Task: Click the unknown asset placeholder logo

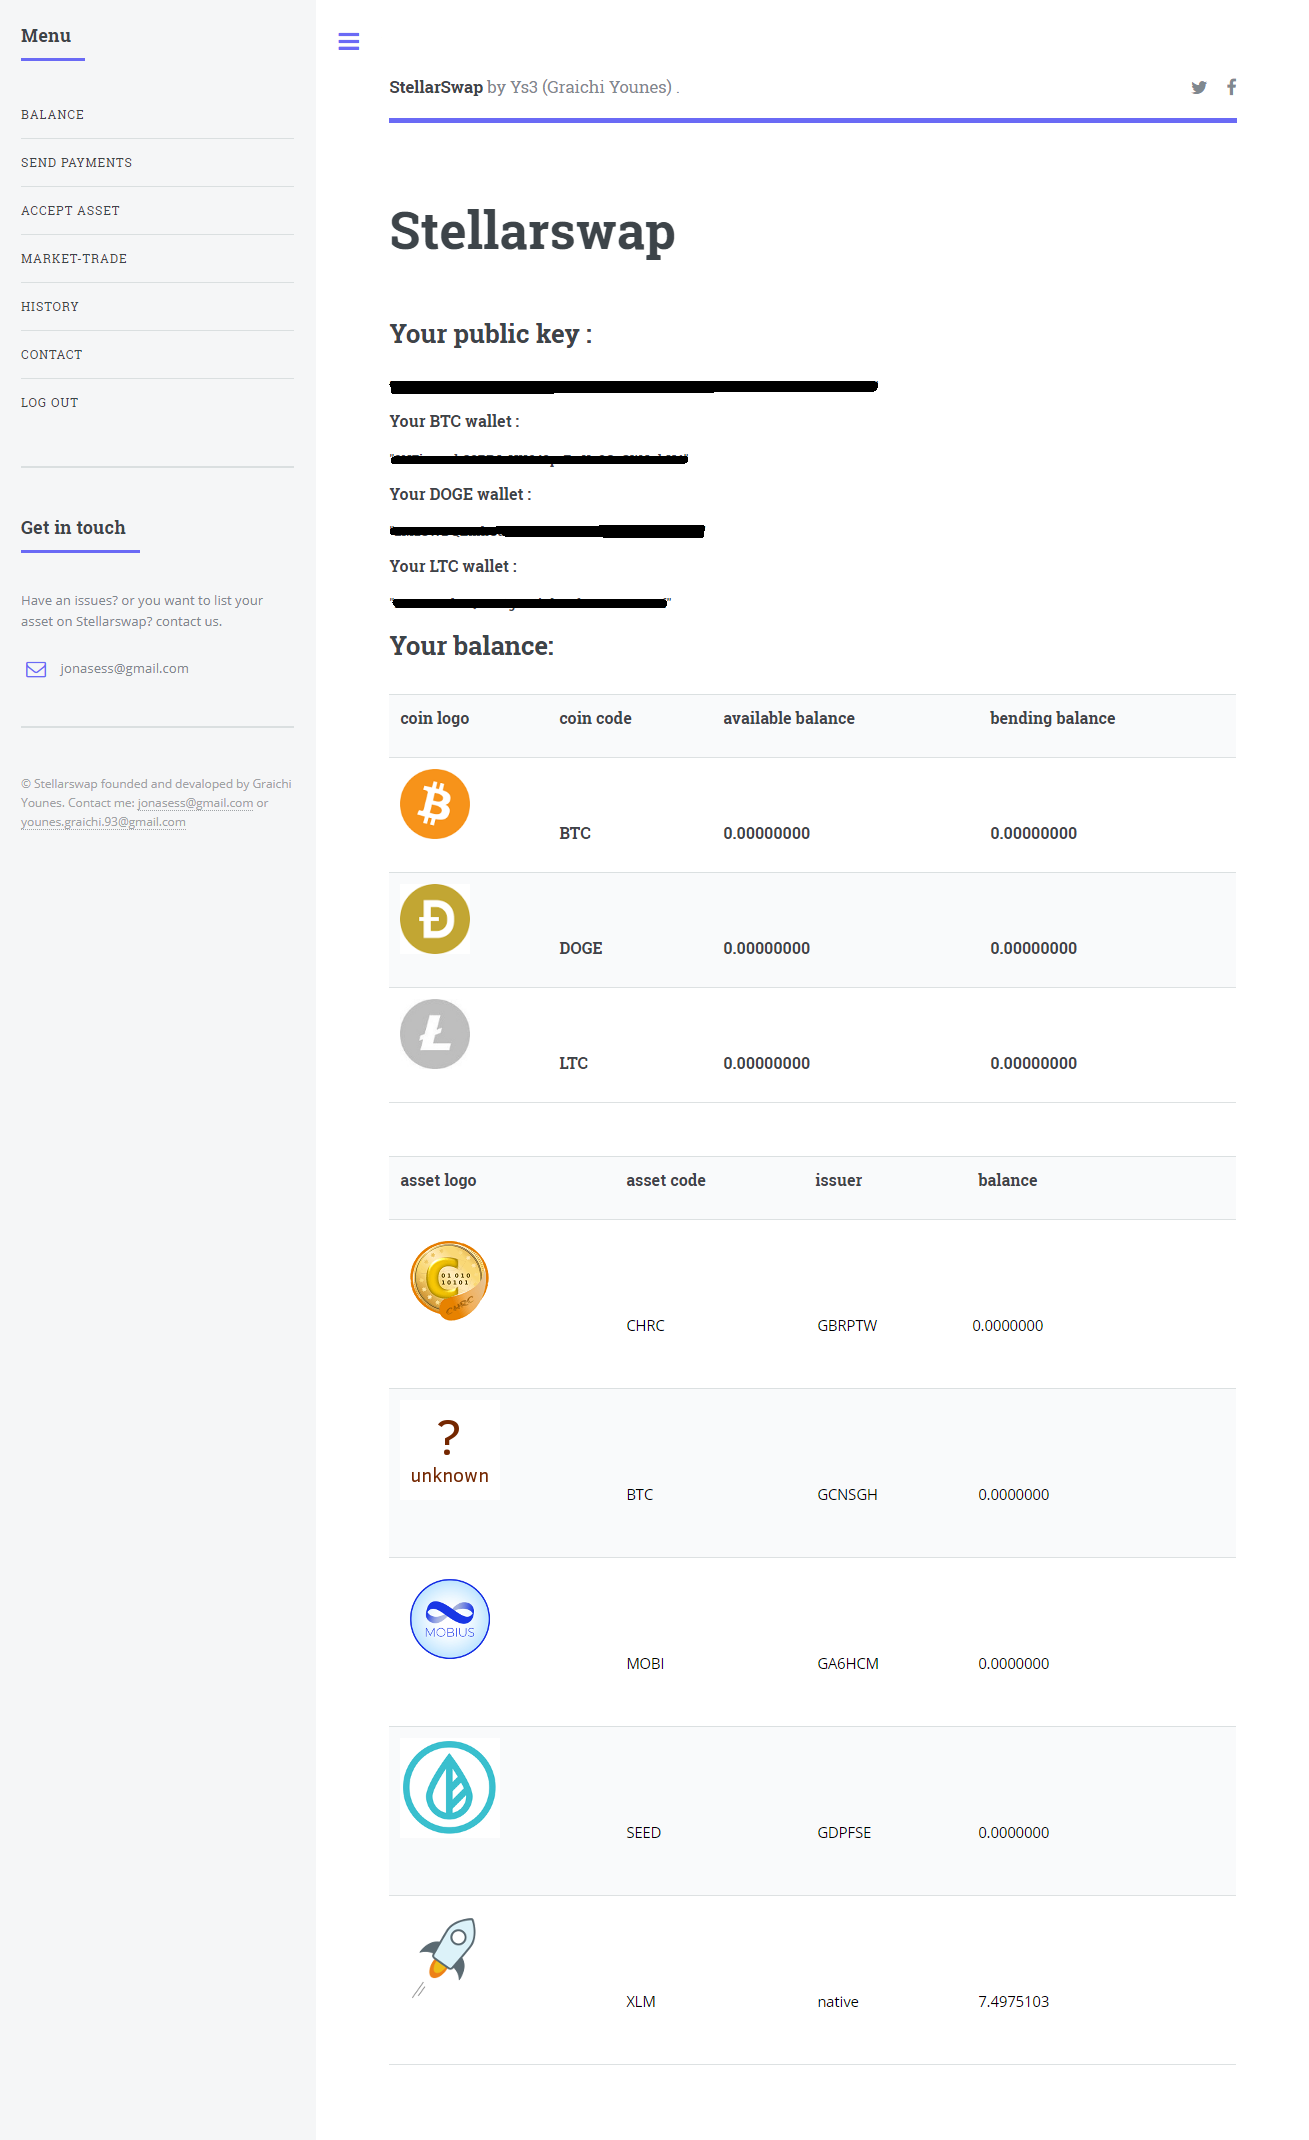Action: 450,1450
